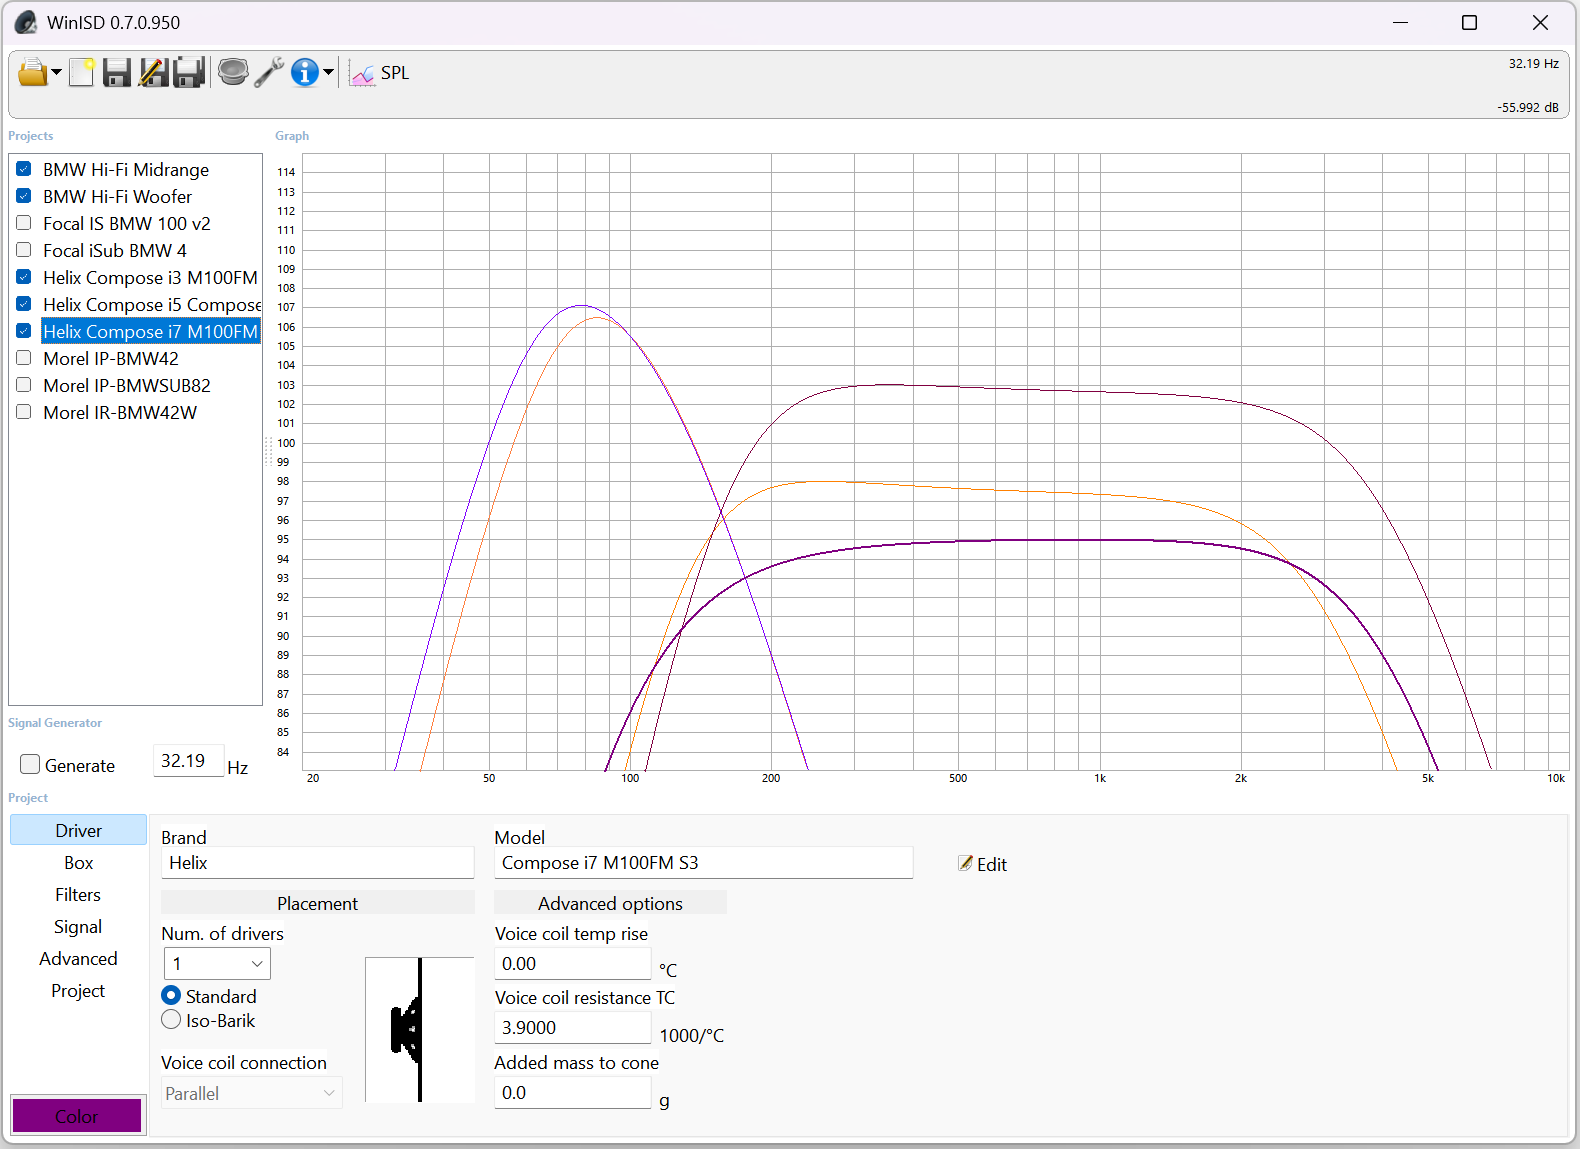Expand the open-folder dropdown arrow
The width and height of the screenshot is (1580, 1149).
click(x=56, y=73)
